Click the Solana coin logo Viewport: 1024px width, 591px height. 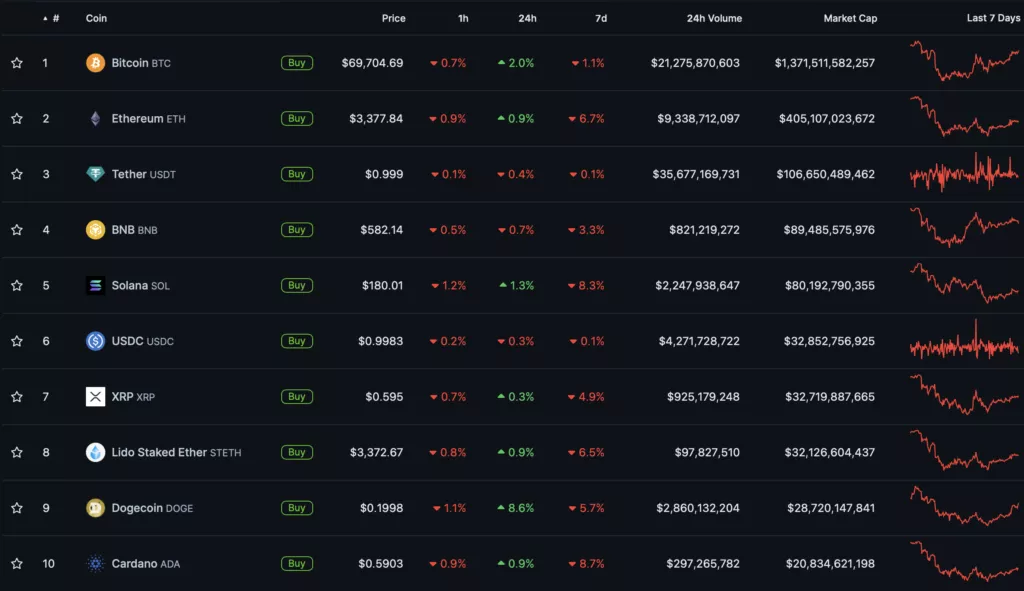(x=95, y=285)
